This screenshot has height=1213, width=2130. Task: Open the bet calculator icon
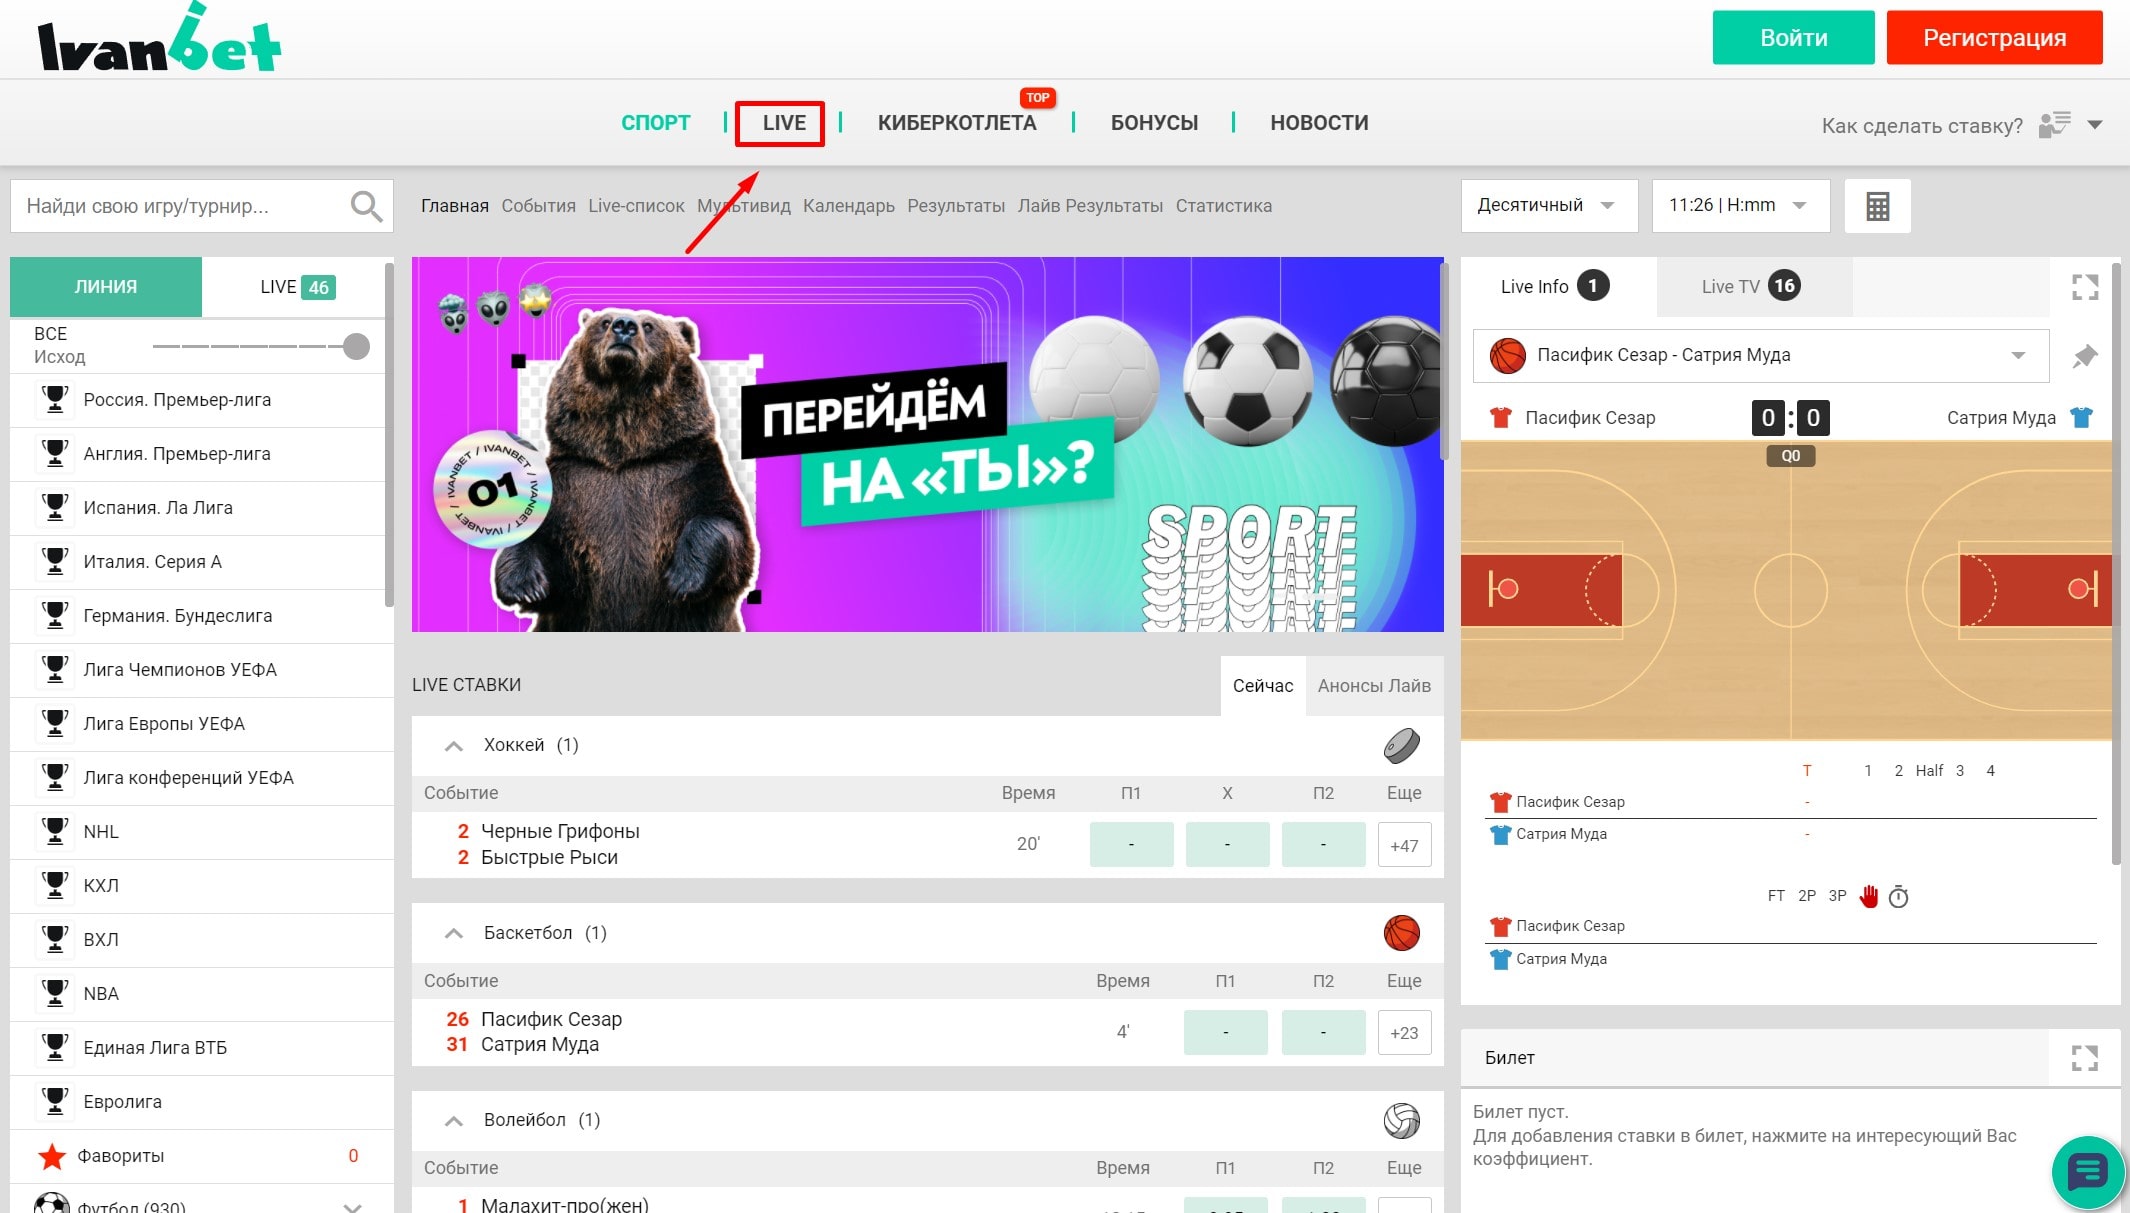1877,206
